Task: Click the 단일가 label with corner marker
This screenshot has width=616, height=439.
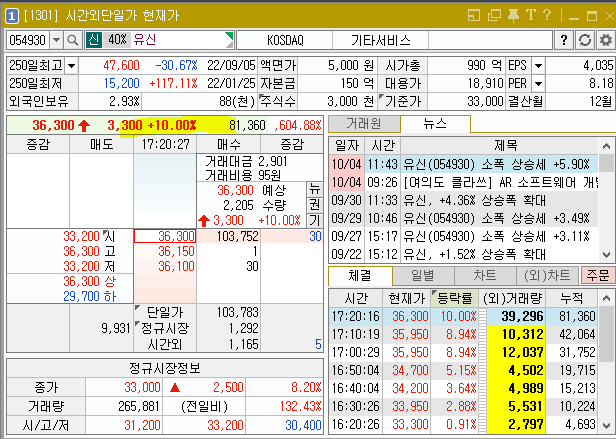Action: (165, 312)
